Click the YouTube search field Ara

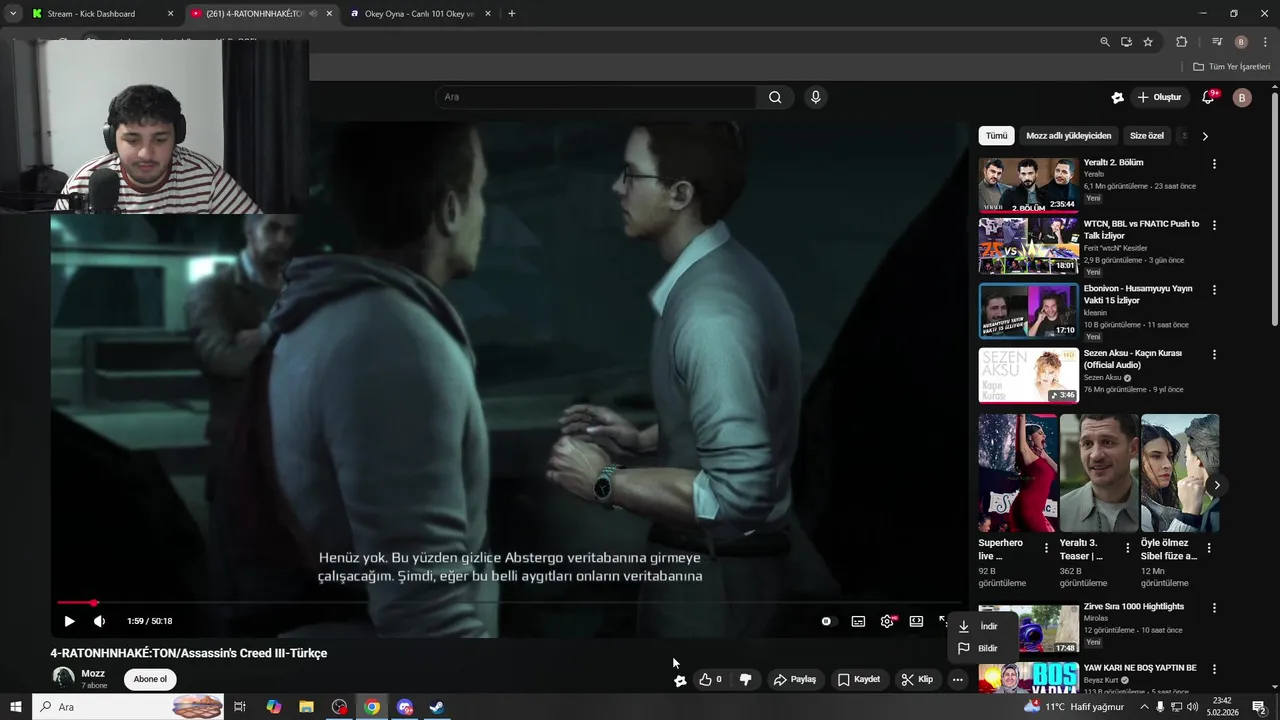click(595, 97)
